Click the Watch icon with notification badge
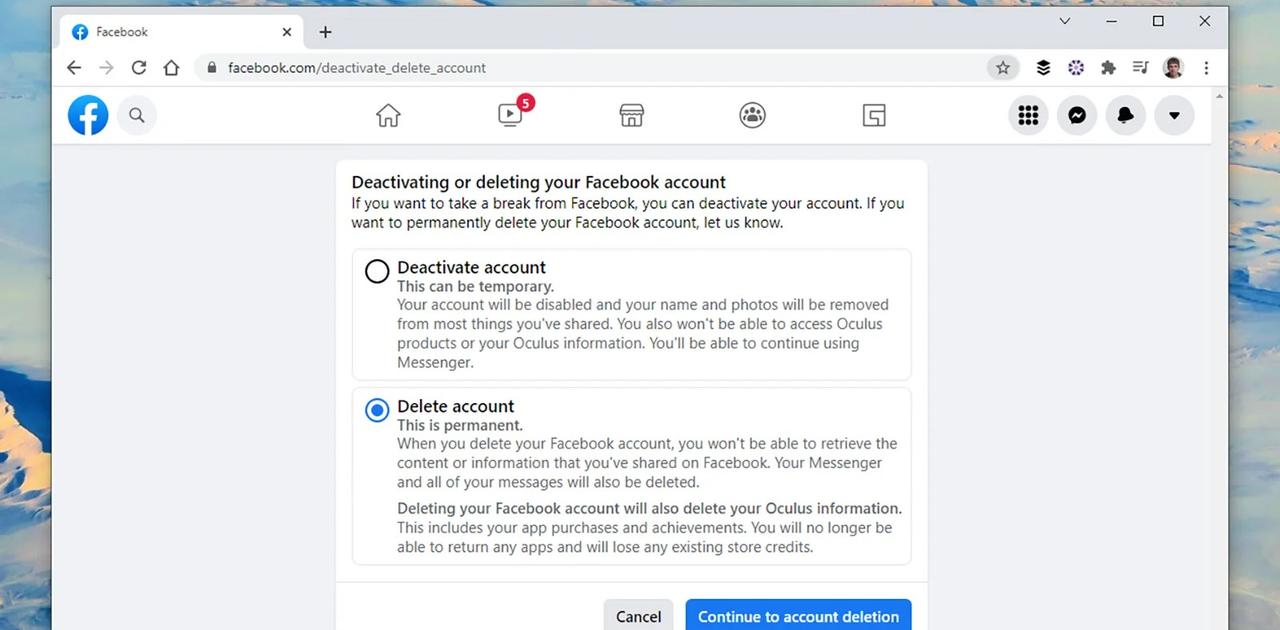This screenshot has width=1280, height=630. 510,114
